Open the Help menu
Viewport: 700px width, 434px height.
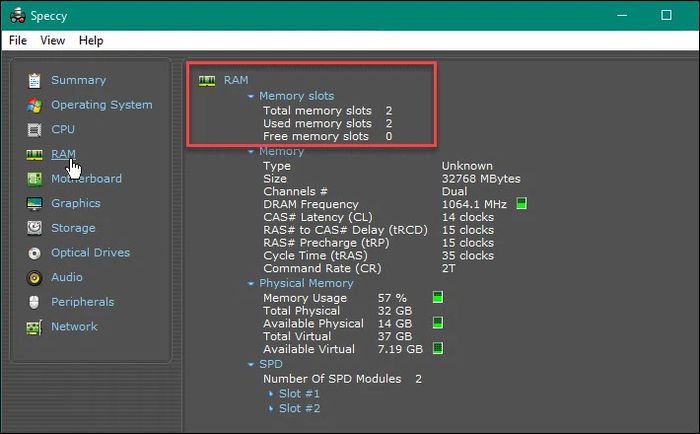91,41
